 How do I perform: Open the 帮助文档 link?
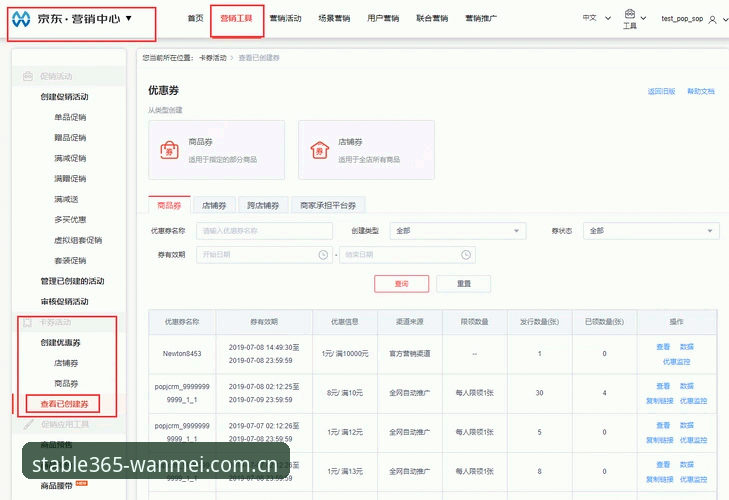coord(701,91)
